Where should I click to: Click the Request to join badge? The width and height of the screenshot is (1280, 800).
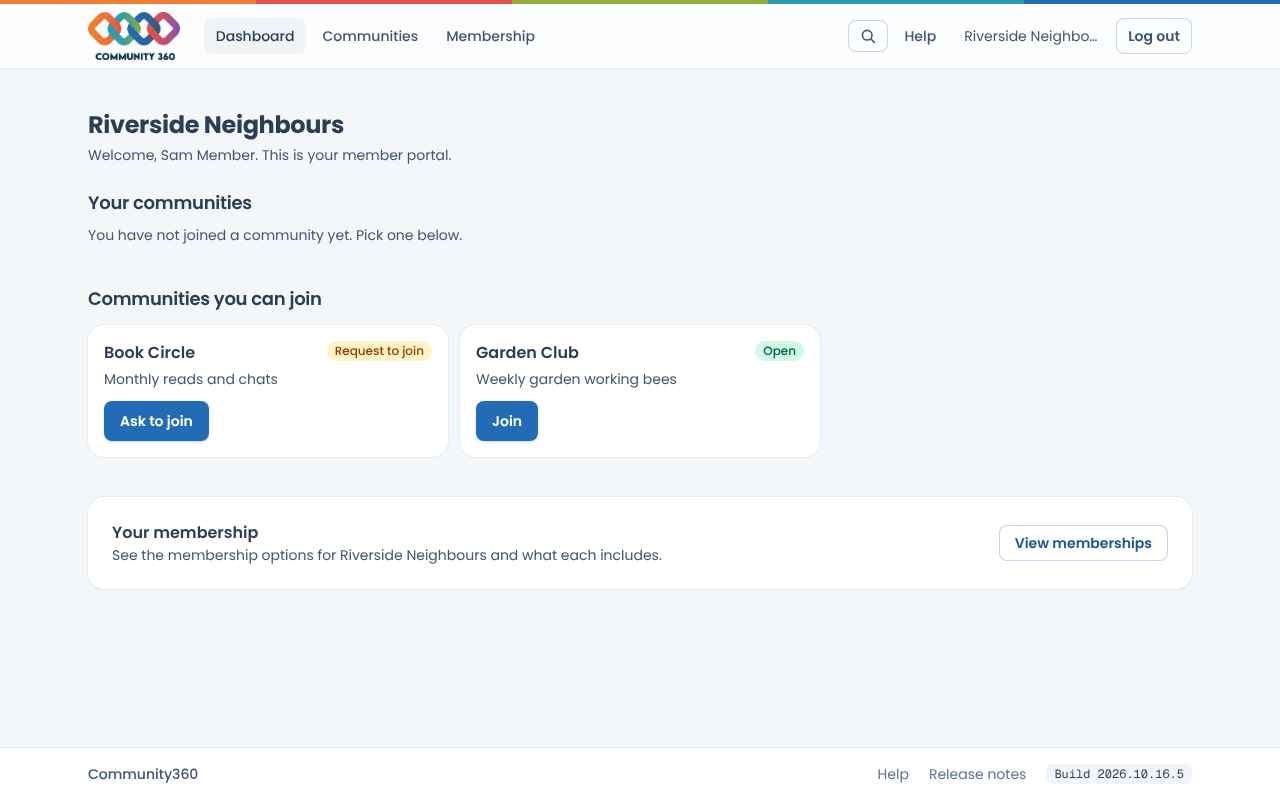379,351
